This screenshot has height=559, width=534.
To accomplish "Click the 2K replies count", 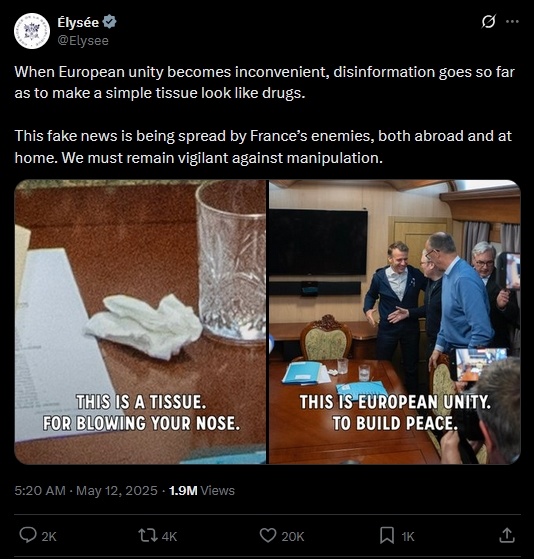I will pyautogui.click(x=49, y=537).
